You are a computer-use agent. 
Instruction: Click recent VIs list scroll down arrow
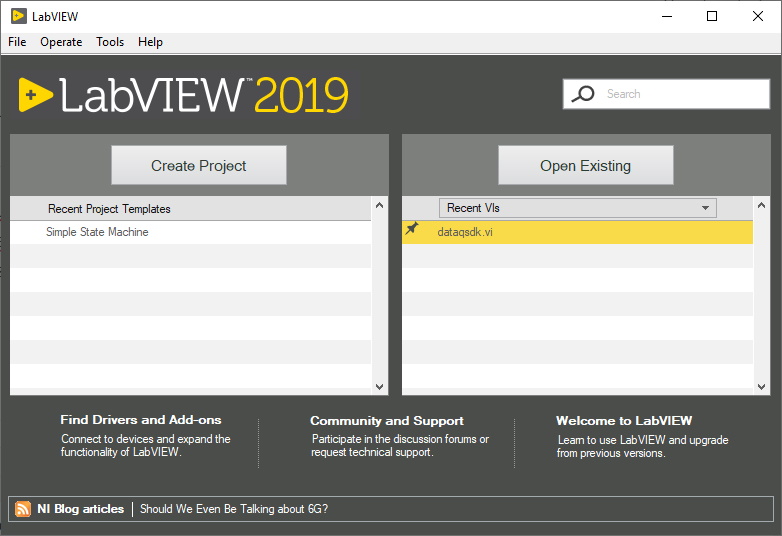point(762,386)
